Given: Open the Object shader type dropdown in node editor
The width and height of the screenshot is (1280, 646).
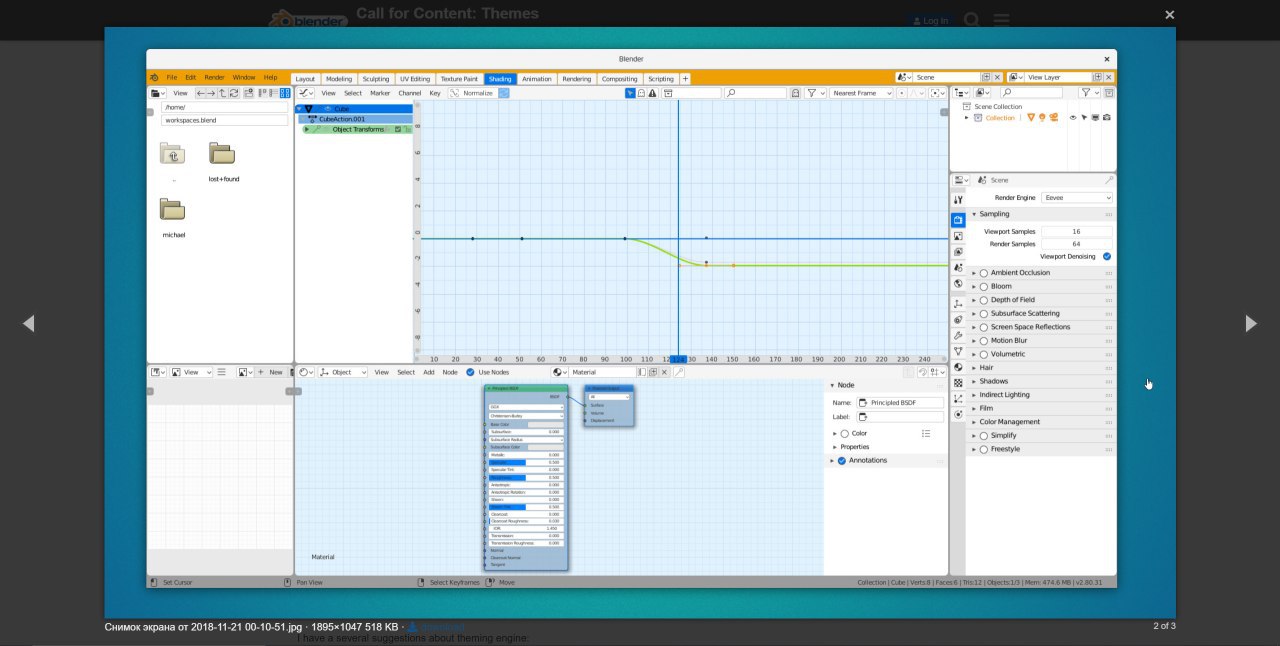Looking at the screenshot, I should click(342, 372).
